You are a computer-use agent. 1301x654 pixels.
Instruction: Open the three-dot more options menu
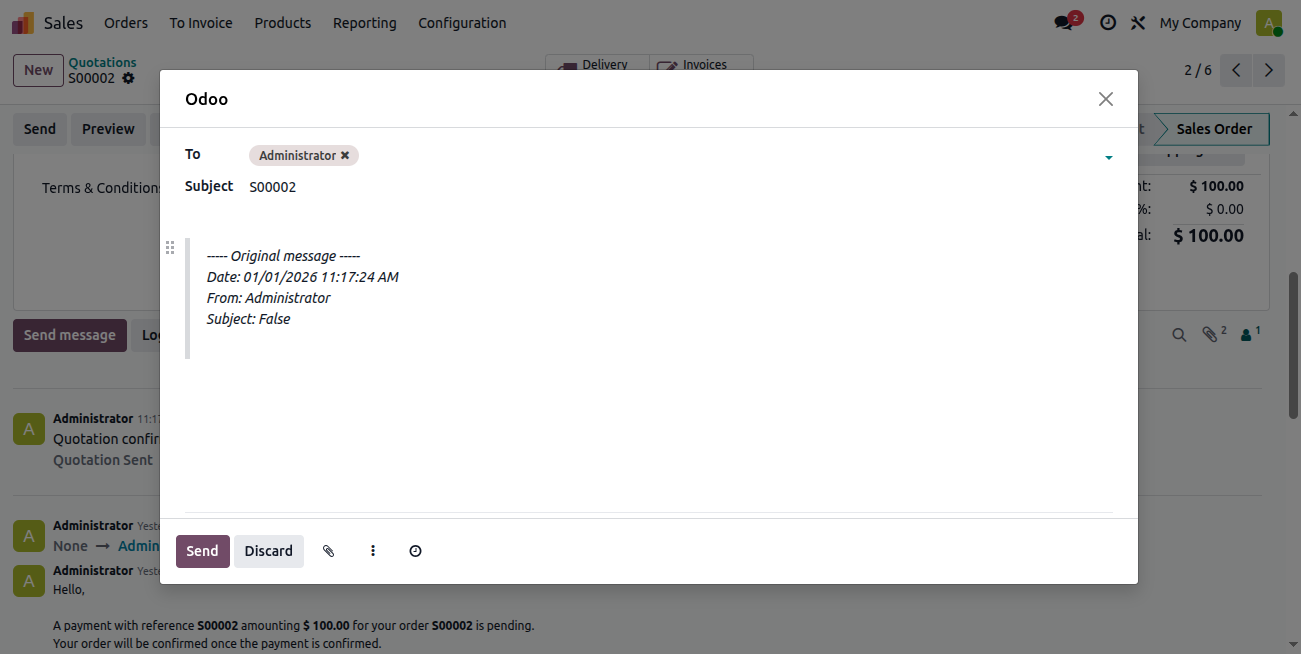(x=373, y=551)
